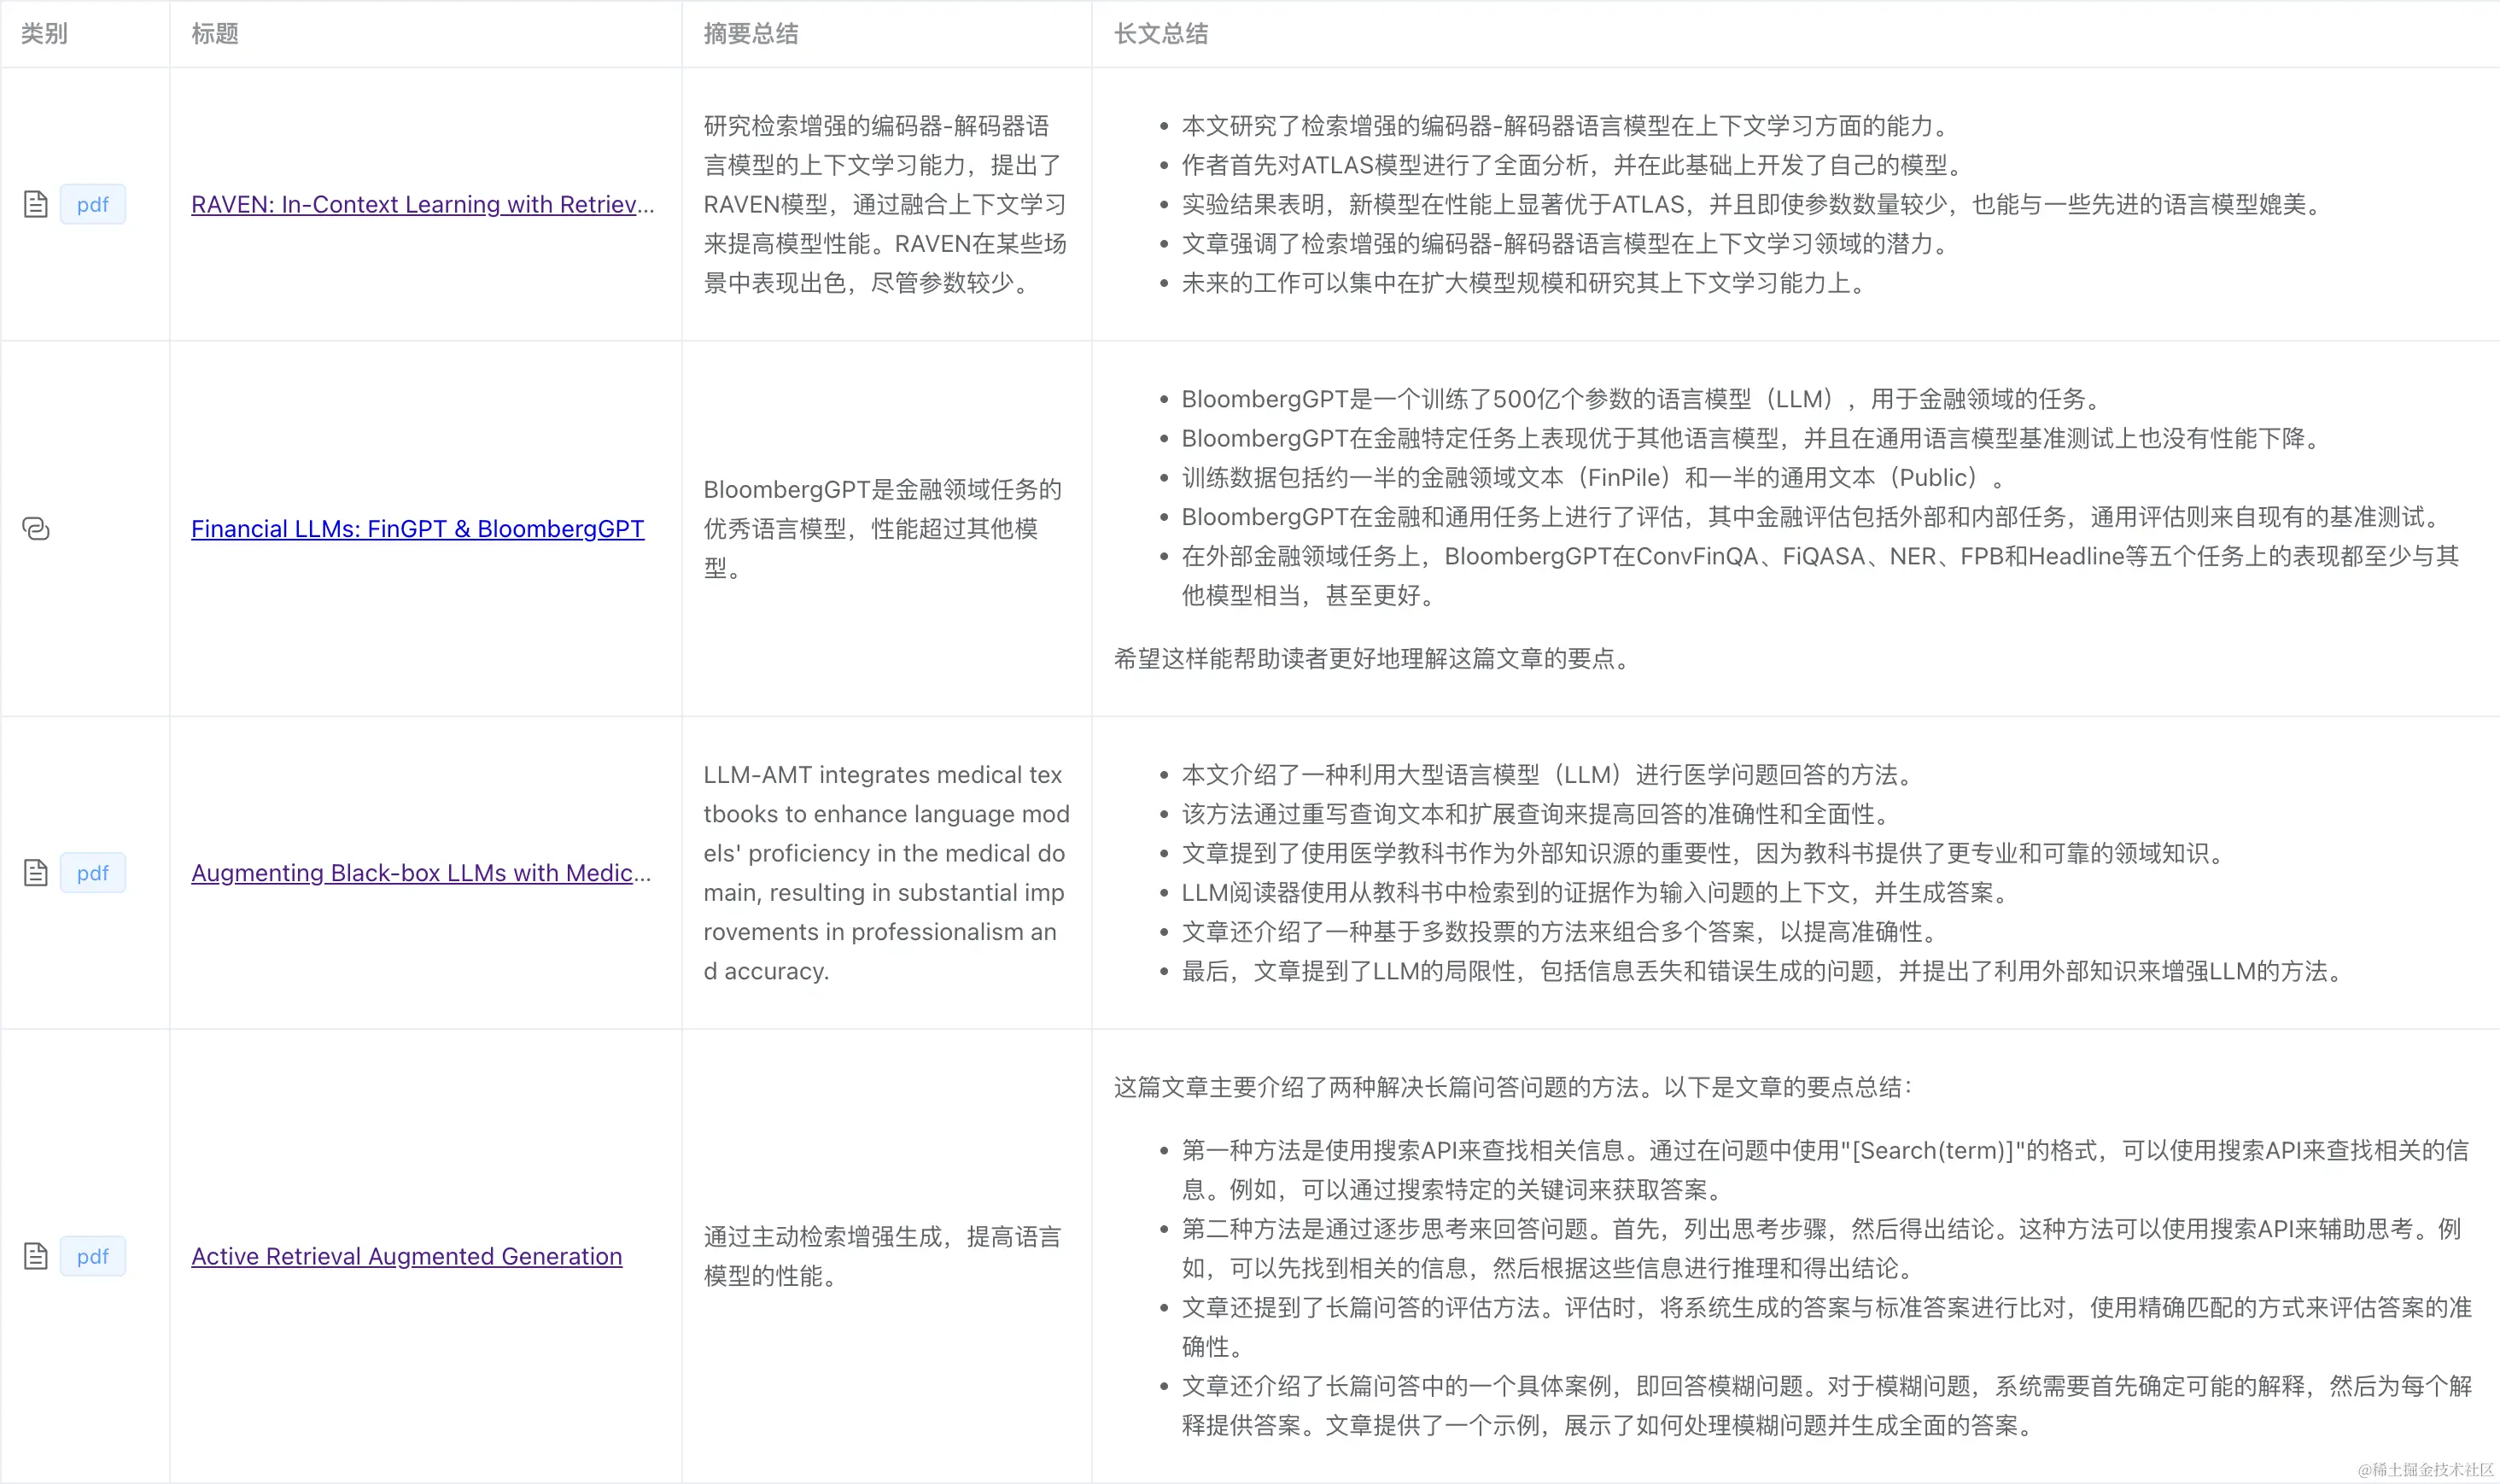2500x1484 pixels.
Task: Open the Financial LLMs: FinGPT & BloombergGPT link
Action: pos(417,529)
